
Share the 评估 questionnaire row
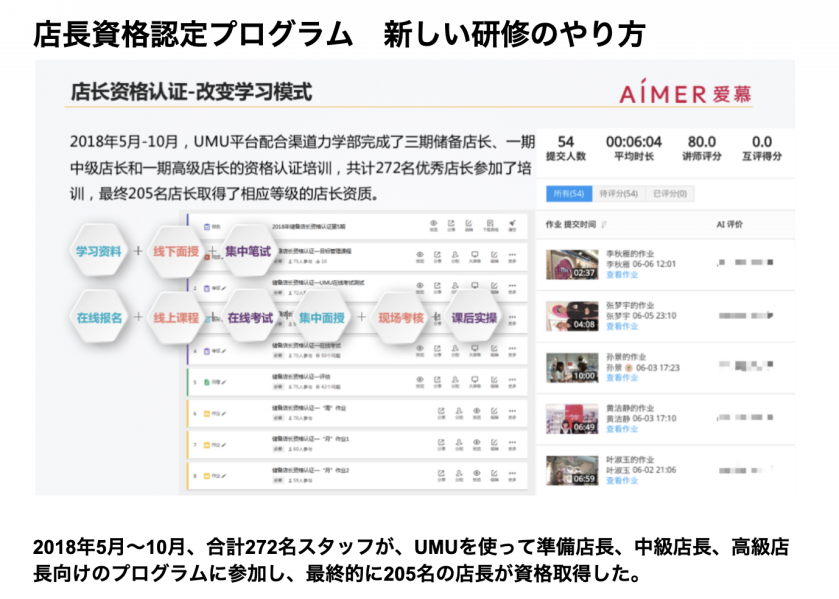(x=437, y=380)
